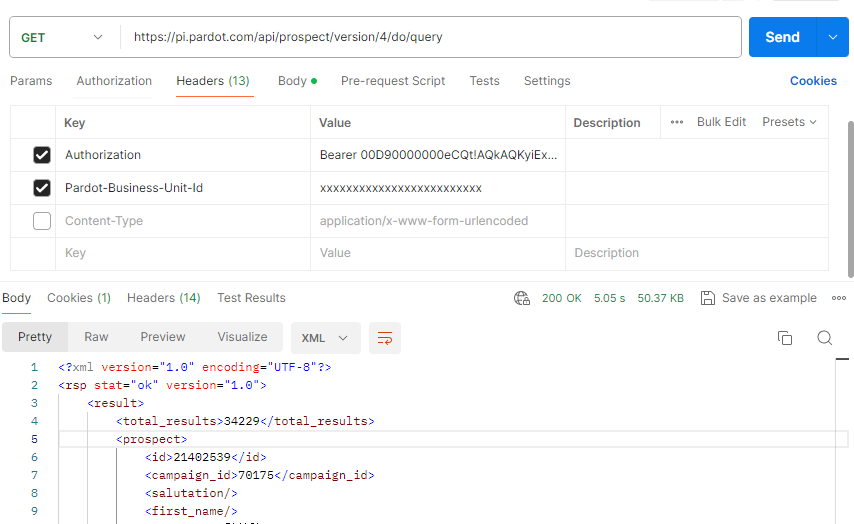Image resolution: width=854 pixels, height=524 pixels.
Task: Open the headers table three-dot options
Action: [676, 122]
